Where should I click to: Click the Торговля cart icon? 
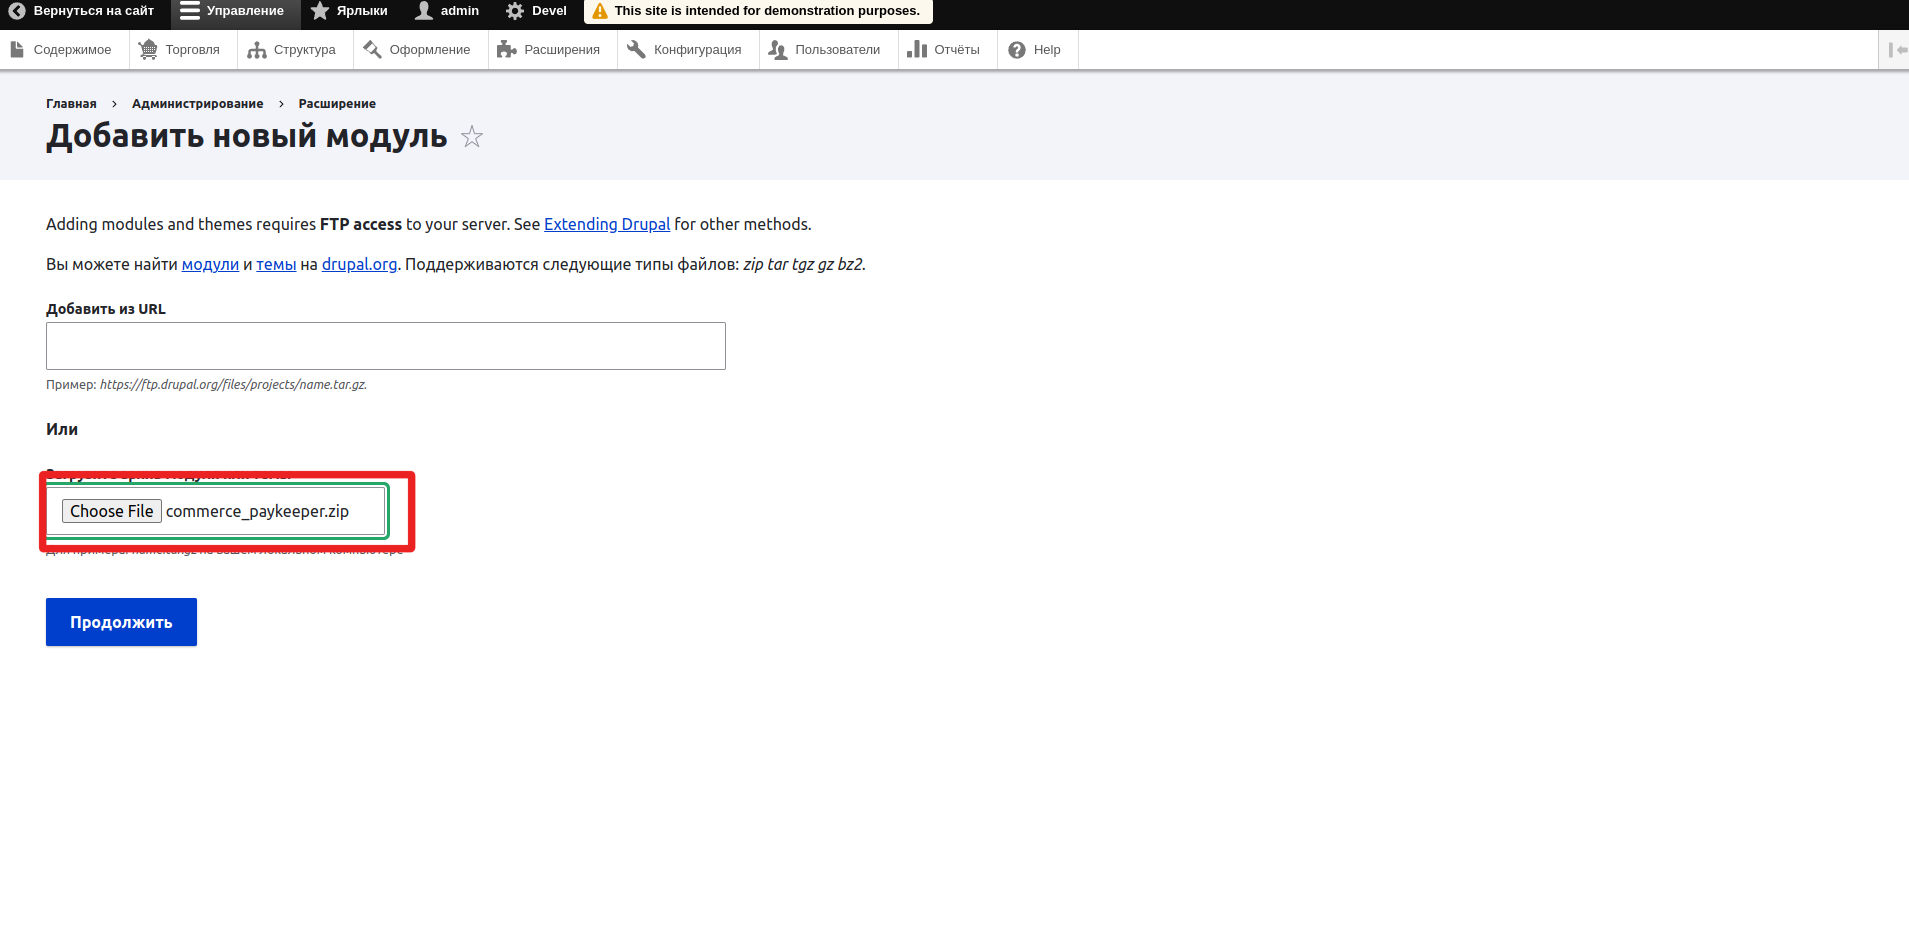coord(148,50)
